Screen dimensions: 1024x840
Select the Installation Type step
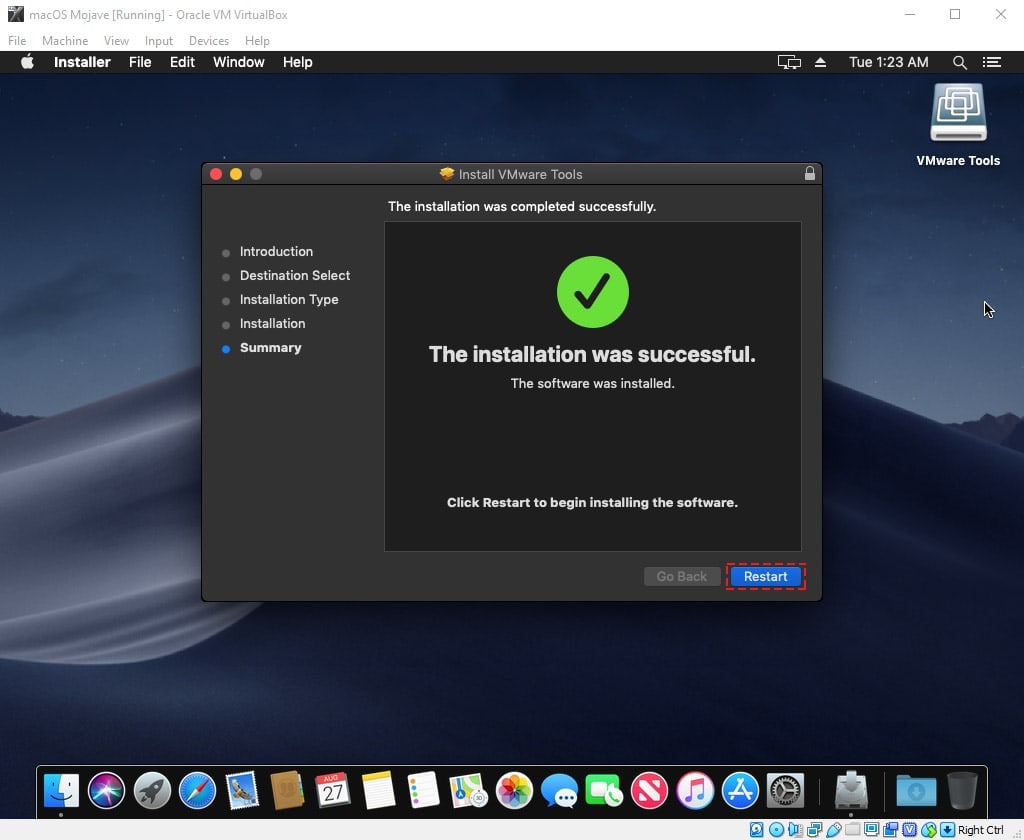click(289, 299)
